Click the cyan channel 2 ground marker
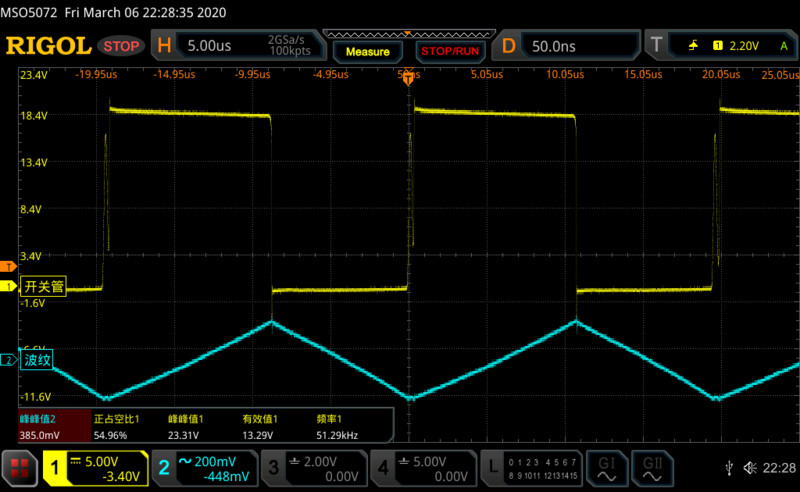Screen dimensions: 800x492 click(6, 360)
